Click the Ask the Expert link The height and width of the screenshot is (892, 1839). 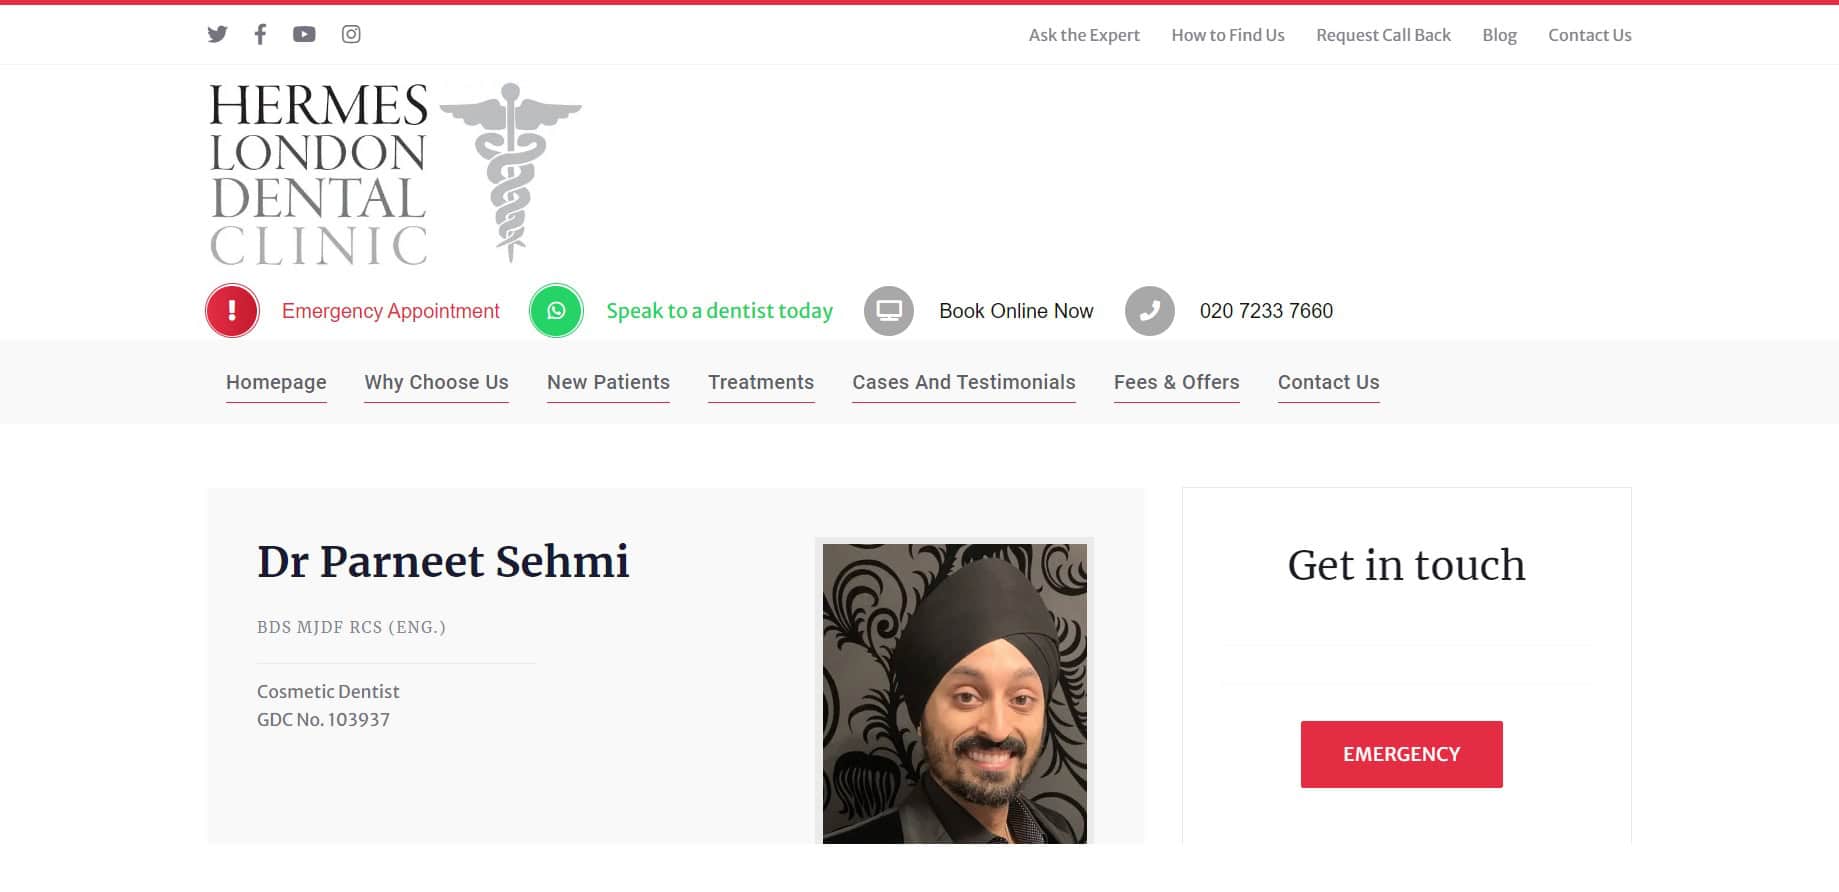point(1084,35)
